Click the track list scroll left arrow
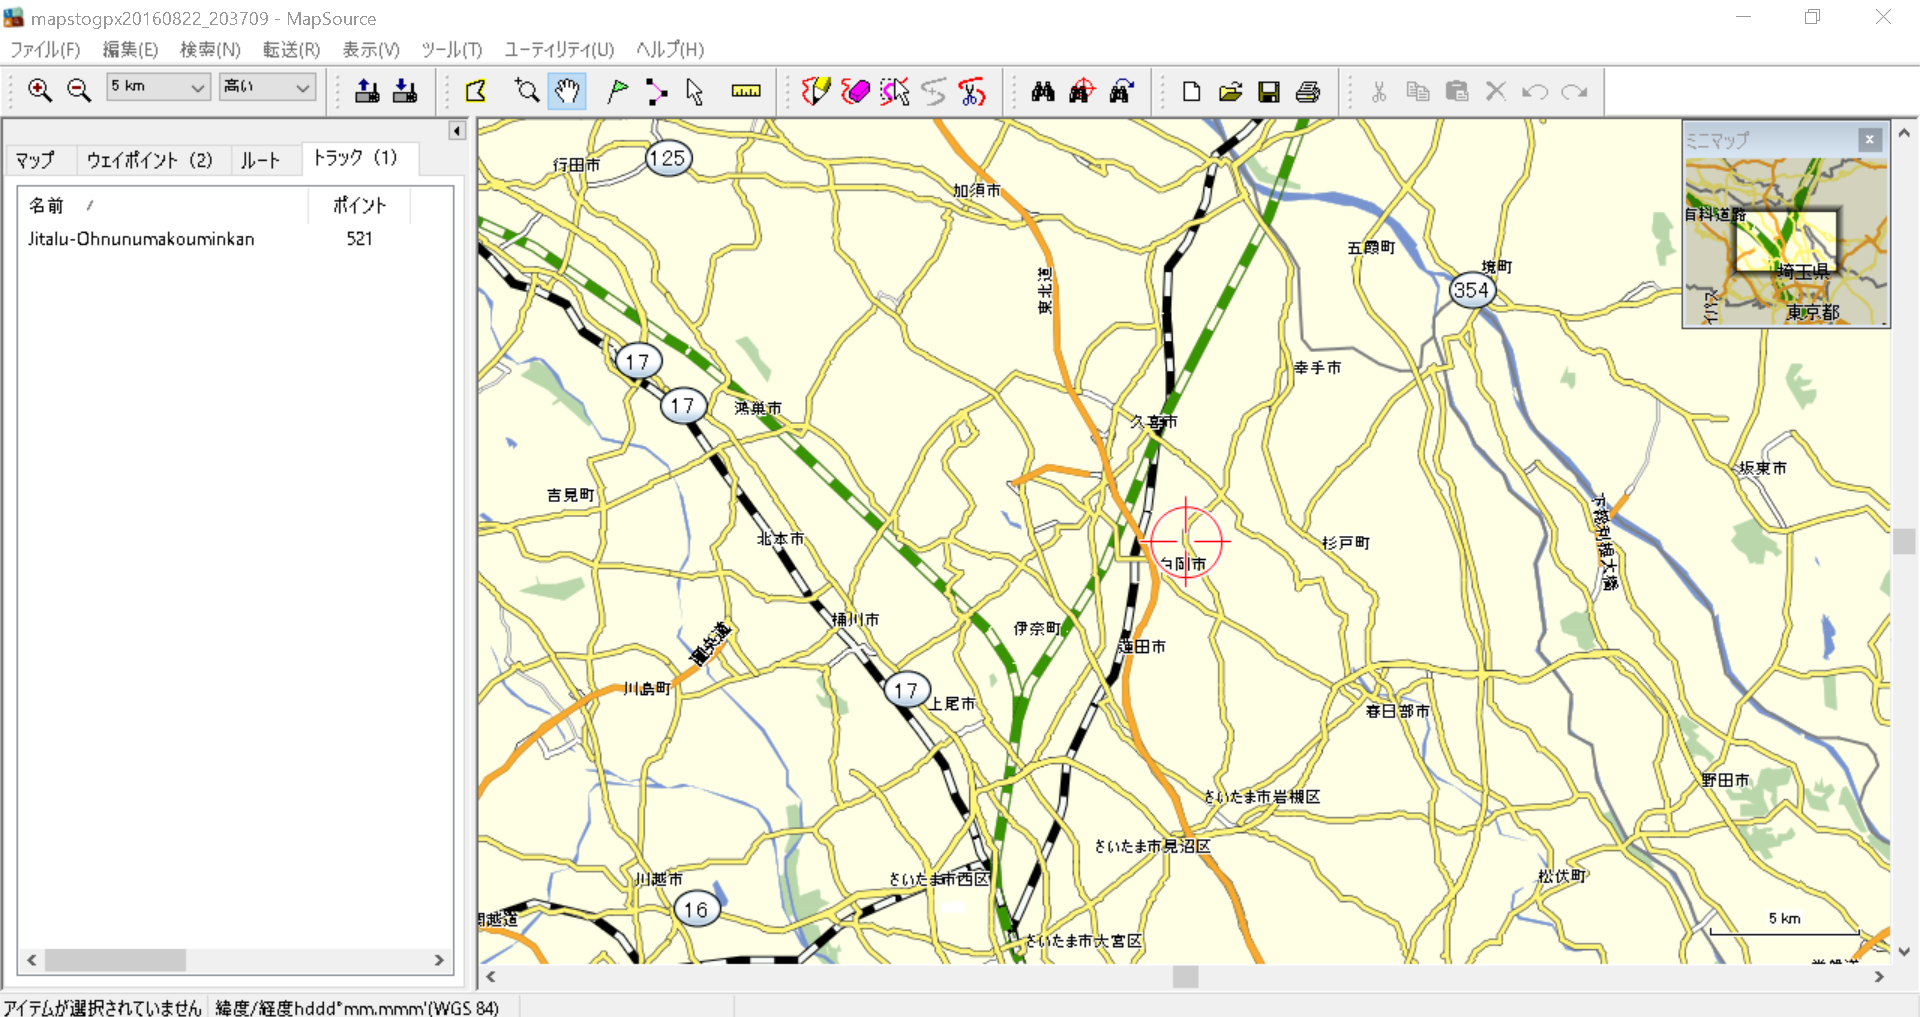 click(x=32, y=960)
